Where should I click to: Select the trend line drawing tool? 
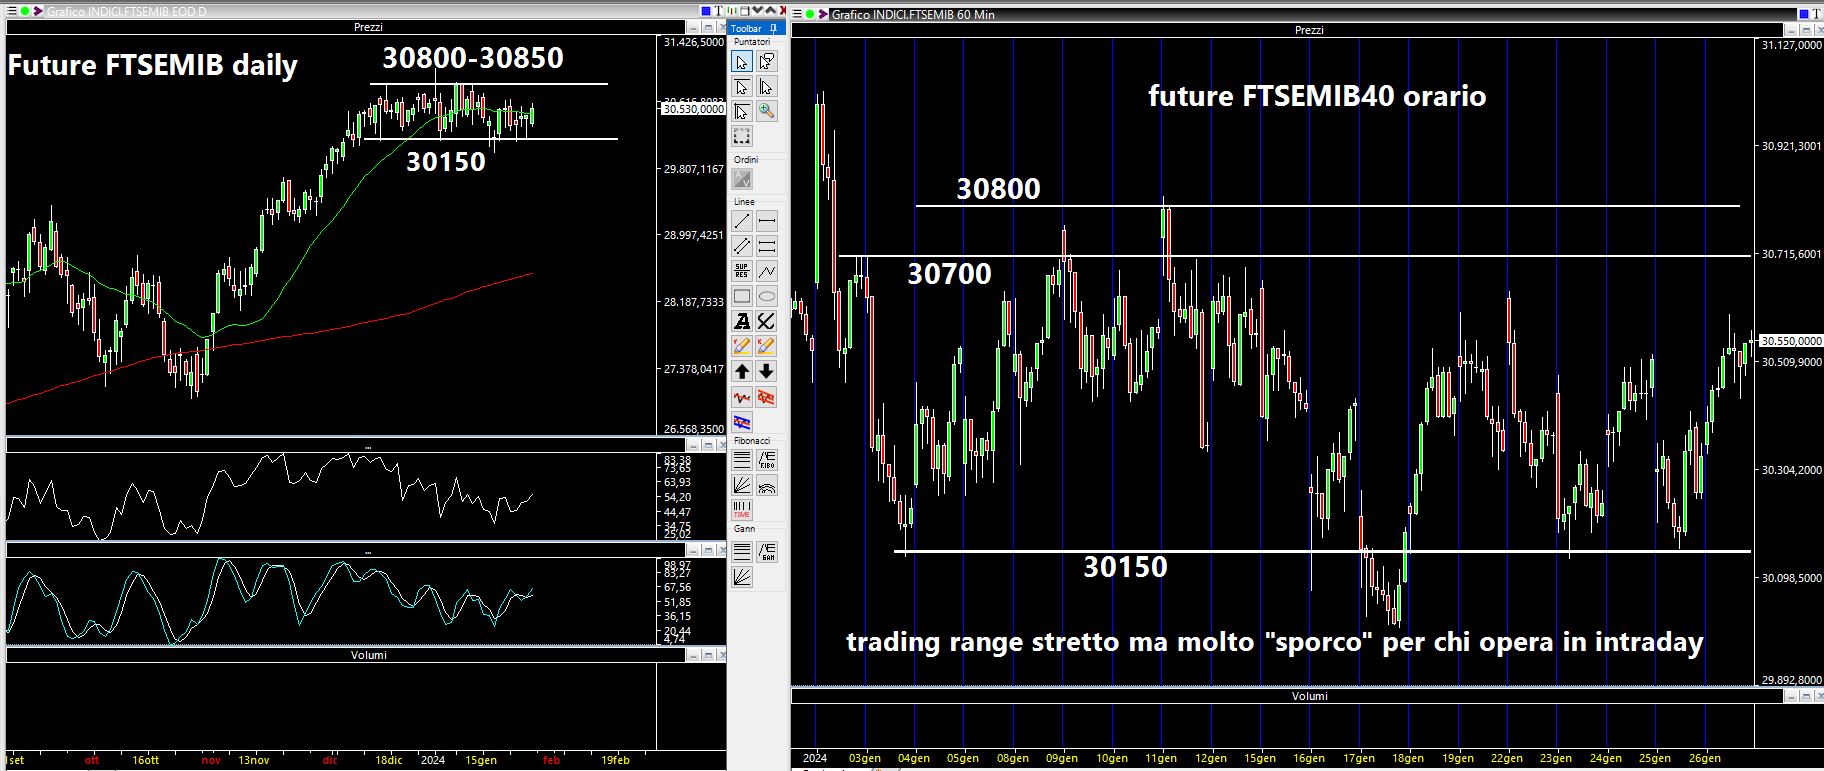[742, 221]
